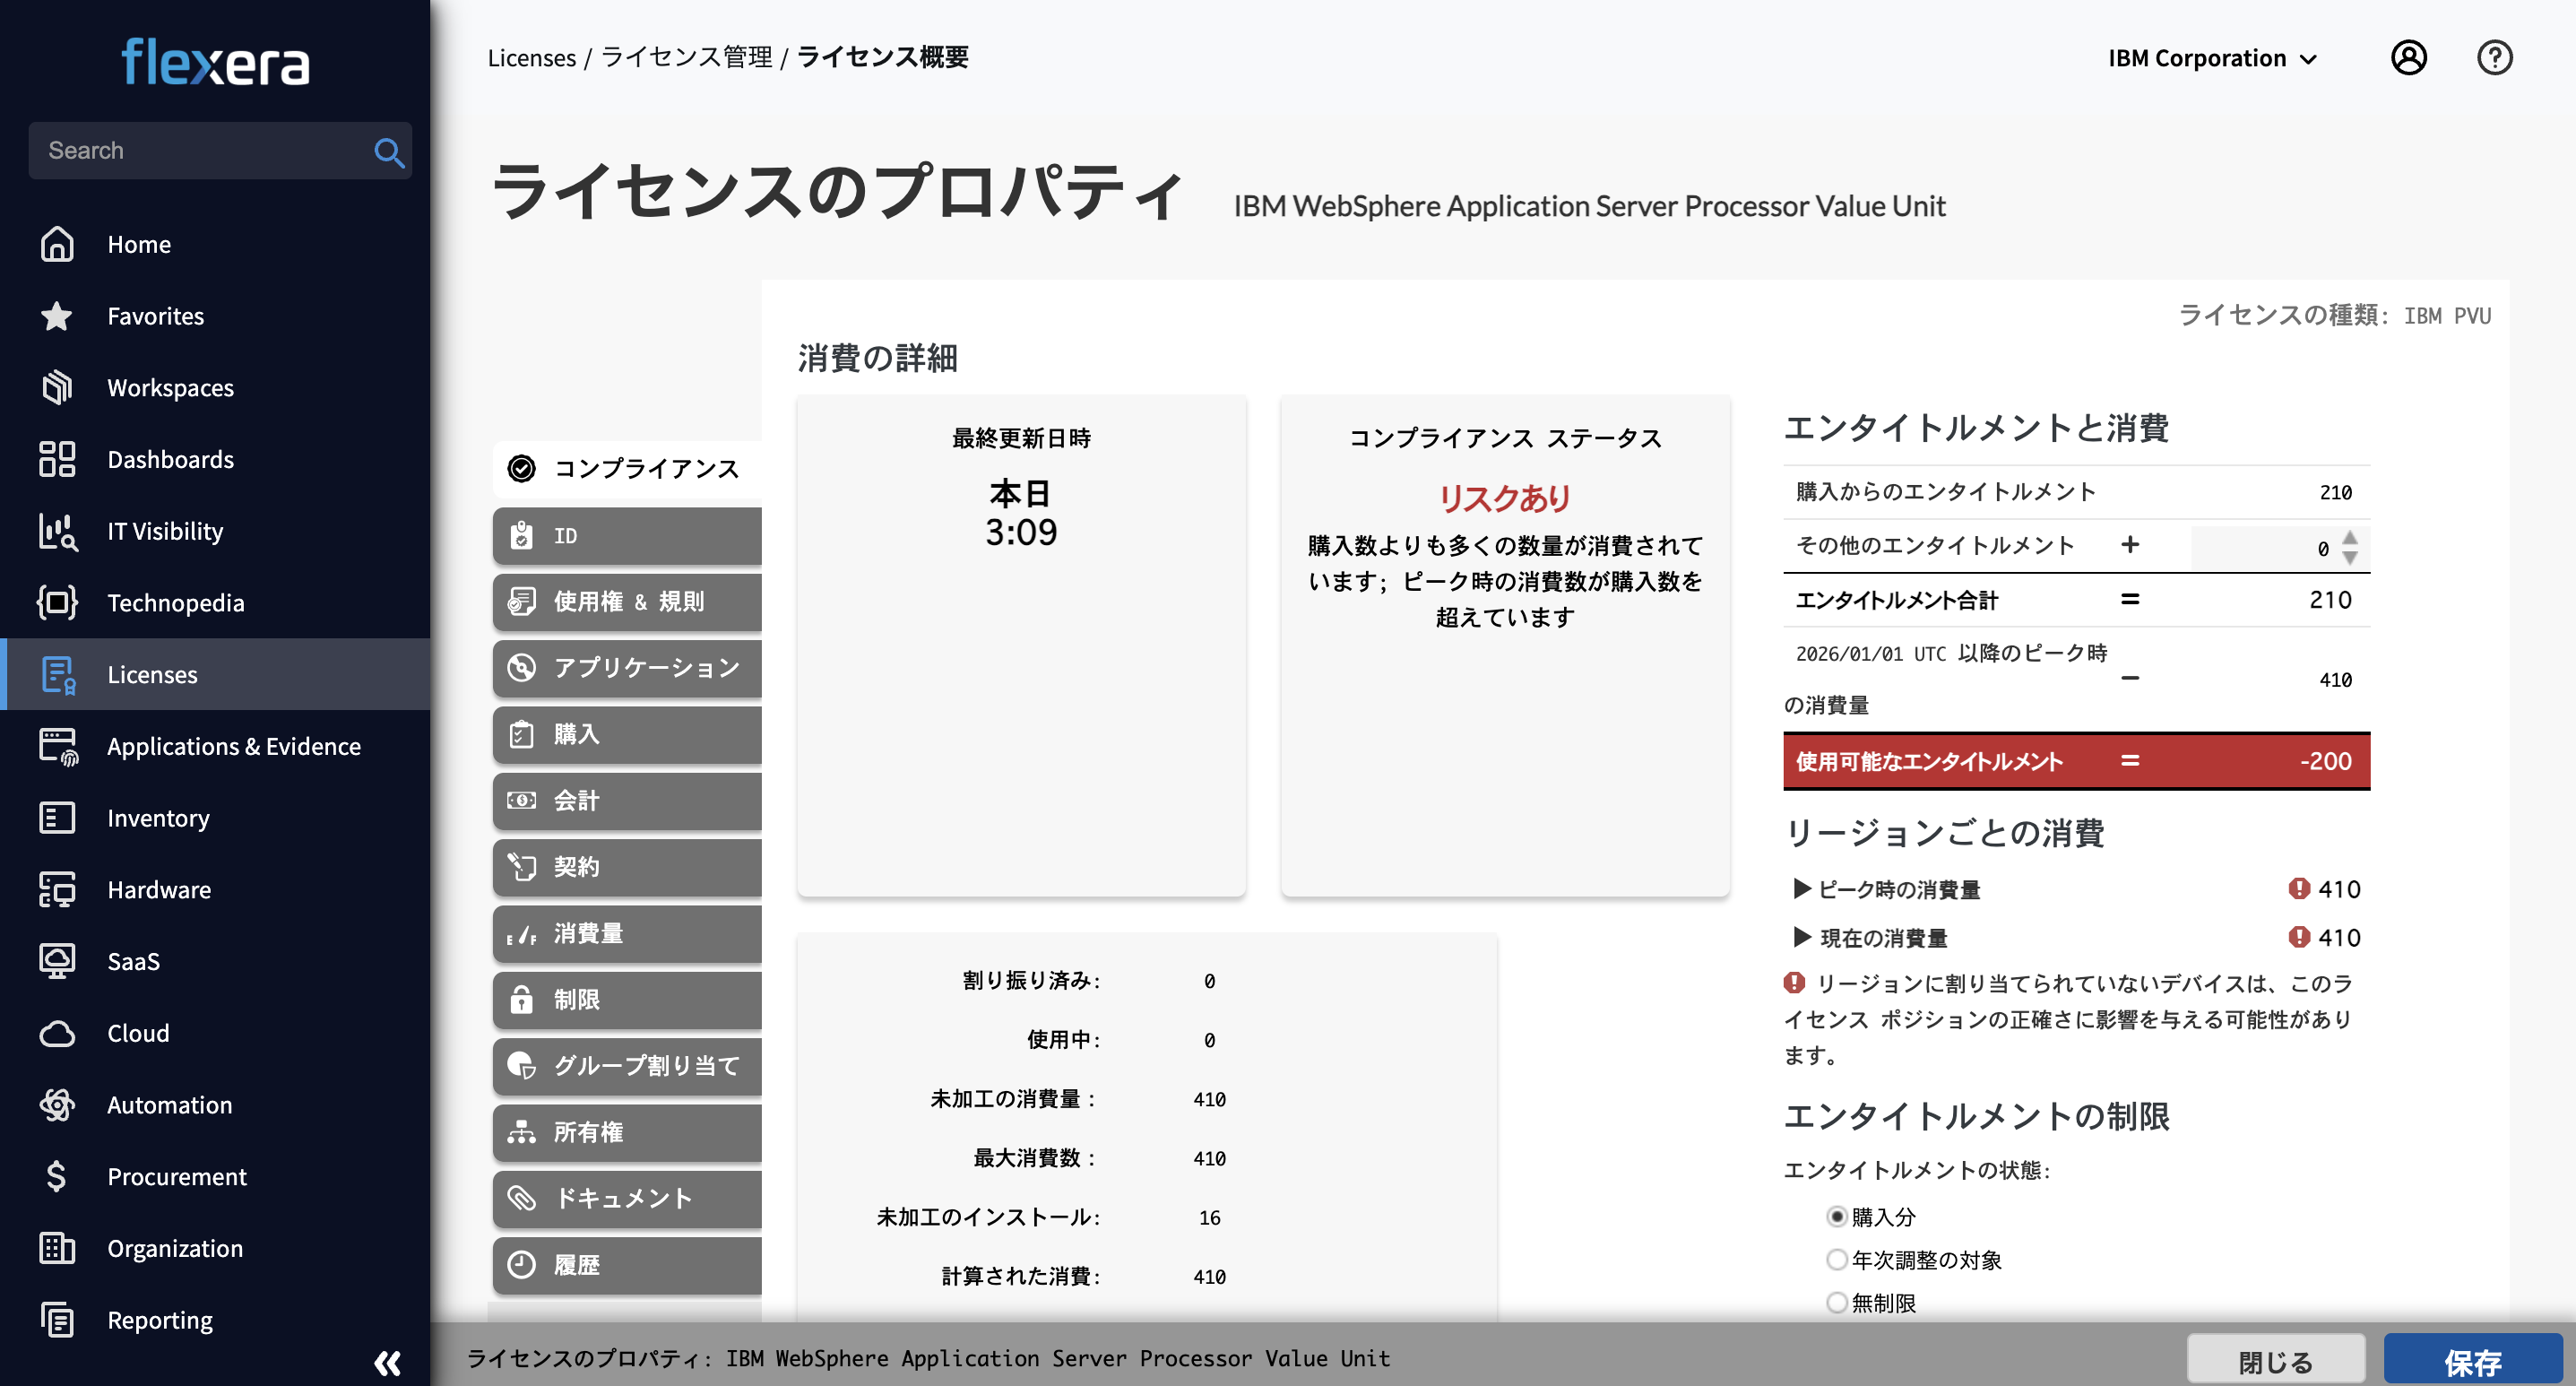Open the user profile icon
2576x1386 pixels.
click(2409, 57)
